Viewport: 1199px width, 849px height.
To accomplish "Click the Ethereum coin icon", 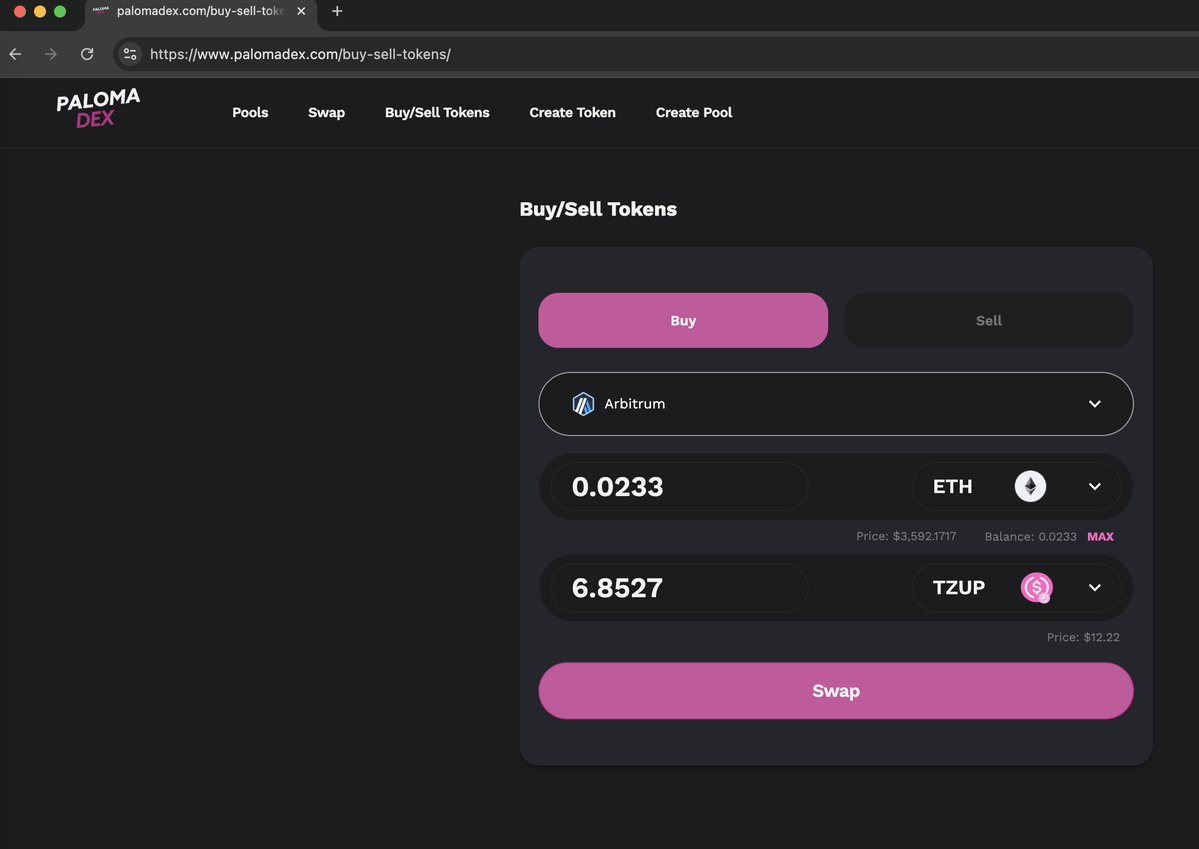I will (x=1030, y=486).
